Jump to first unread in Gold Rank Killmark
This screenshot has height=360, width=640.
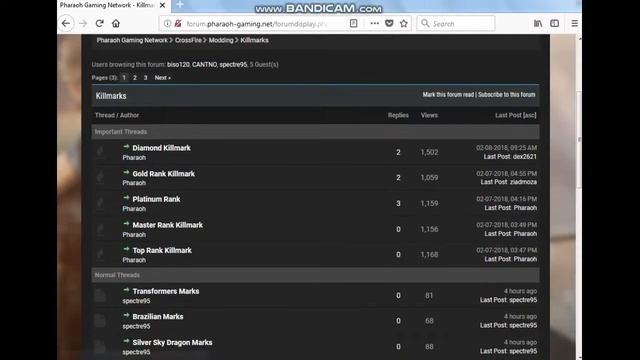point(126,173)
